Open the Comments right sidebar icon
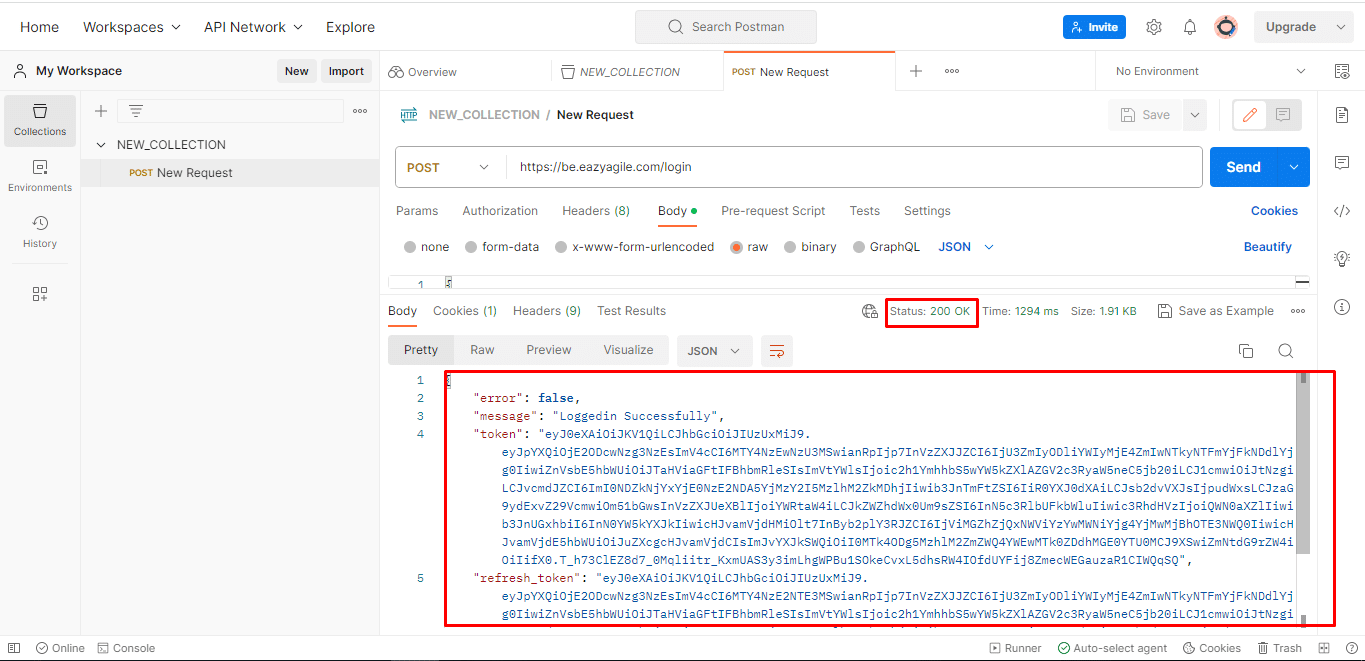 [x=1342, y=162]
